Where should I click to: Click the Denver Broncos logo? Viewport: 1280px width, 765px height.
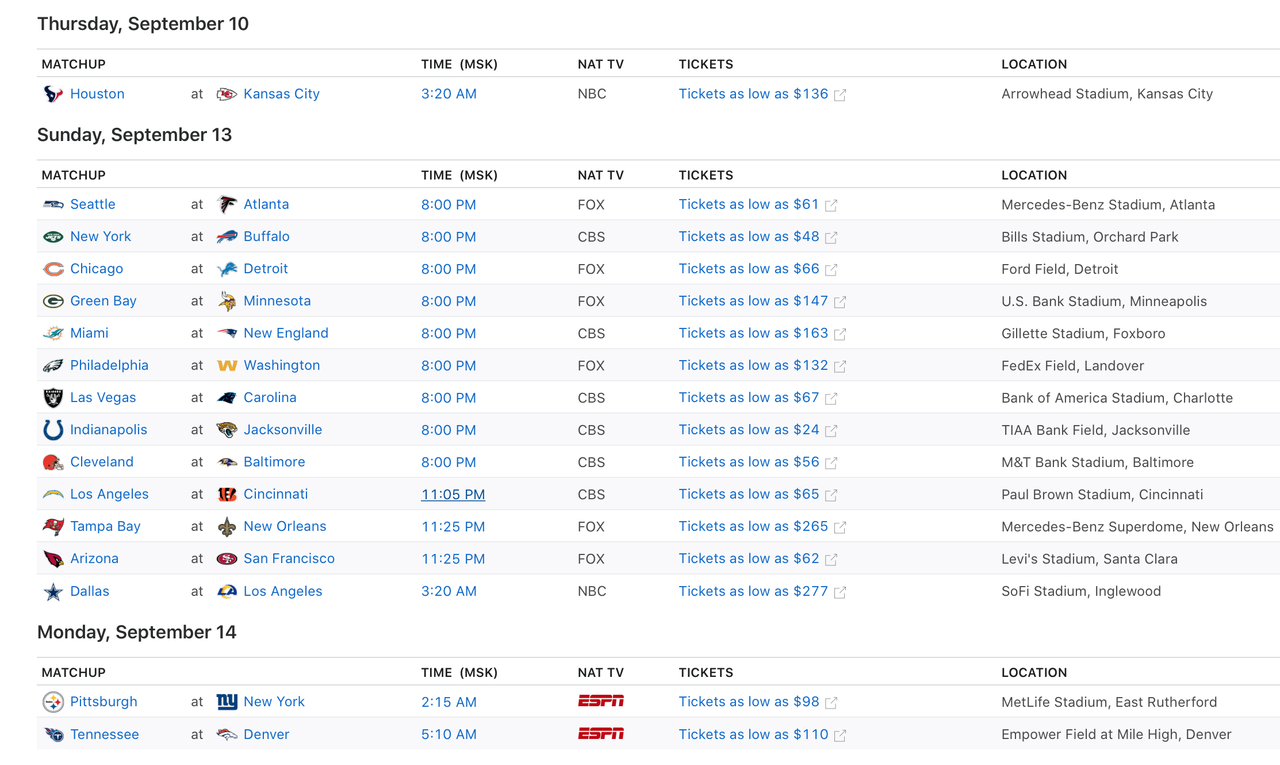pyautogui.click(x=227, y=735)
